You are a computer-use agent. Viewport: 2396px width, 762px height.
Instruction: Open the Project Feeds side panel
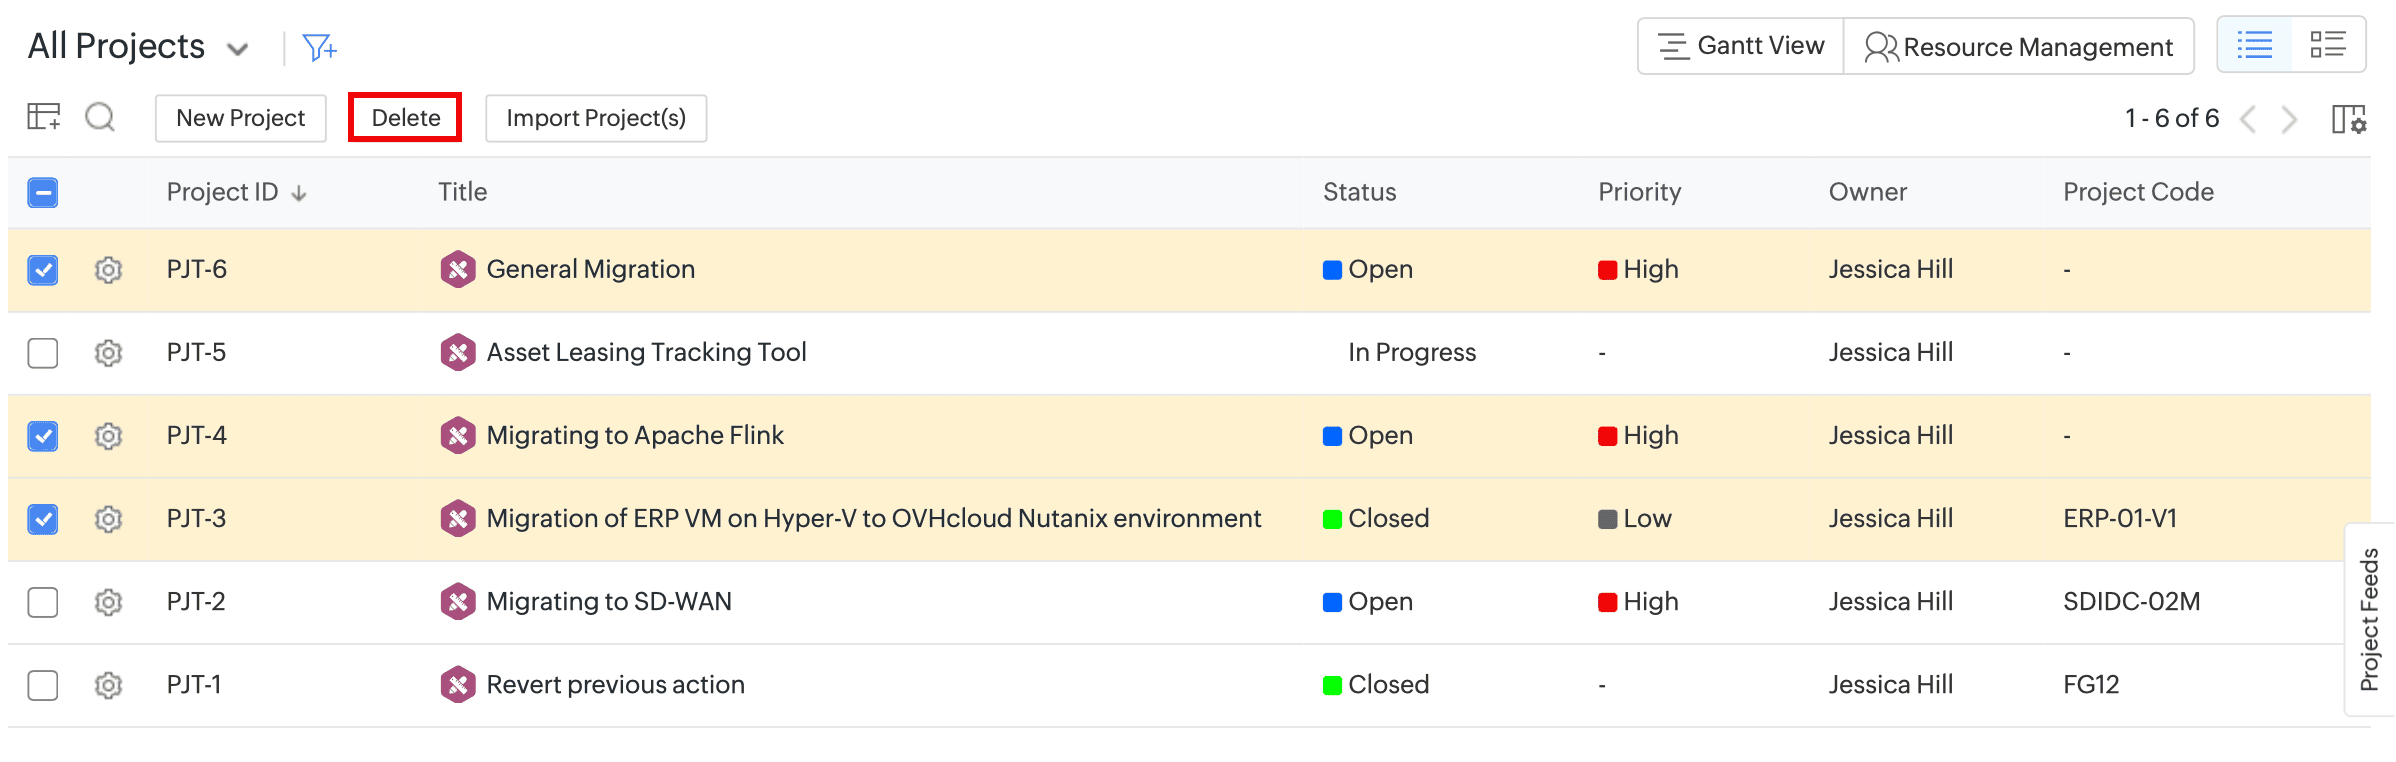(x=2369, y=619)
